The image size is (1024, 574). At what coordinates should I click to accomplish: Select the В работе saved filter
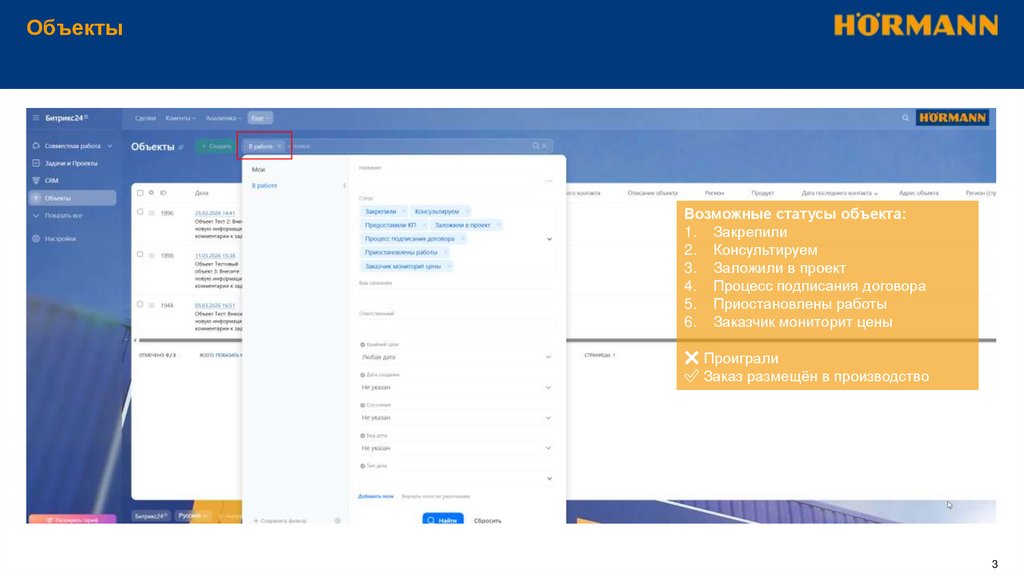(x=264, y=186)
